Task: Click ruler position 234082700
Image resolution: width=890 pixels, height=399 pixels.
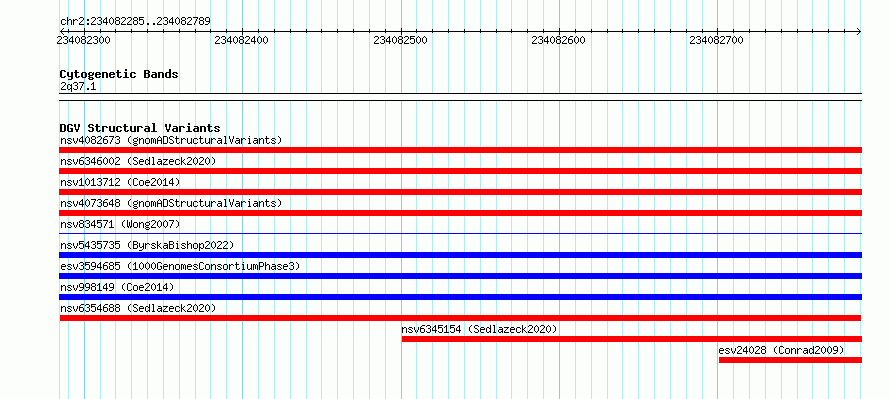Action: (x=717, y=40)
